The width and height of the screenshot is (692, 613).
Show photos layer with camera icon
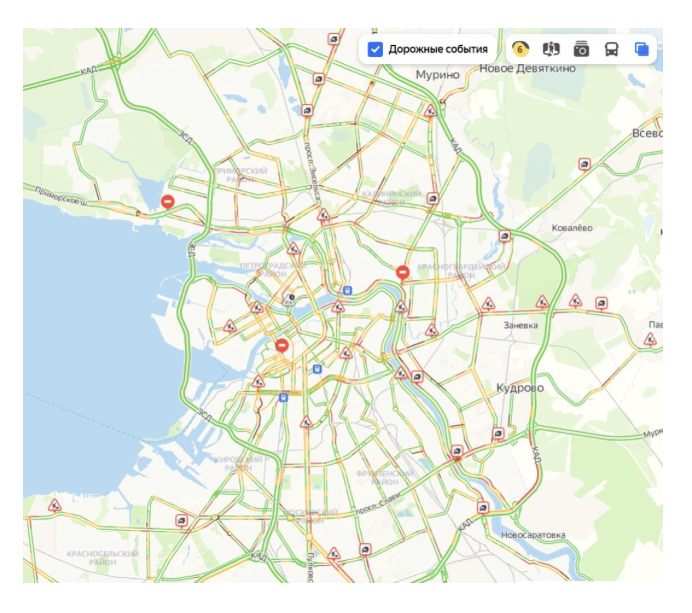(581, 49)
